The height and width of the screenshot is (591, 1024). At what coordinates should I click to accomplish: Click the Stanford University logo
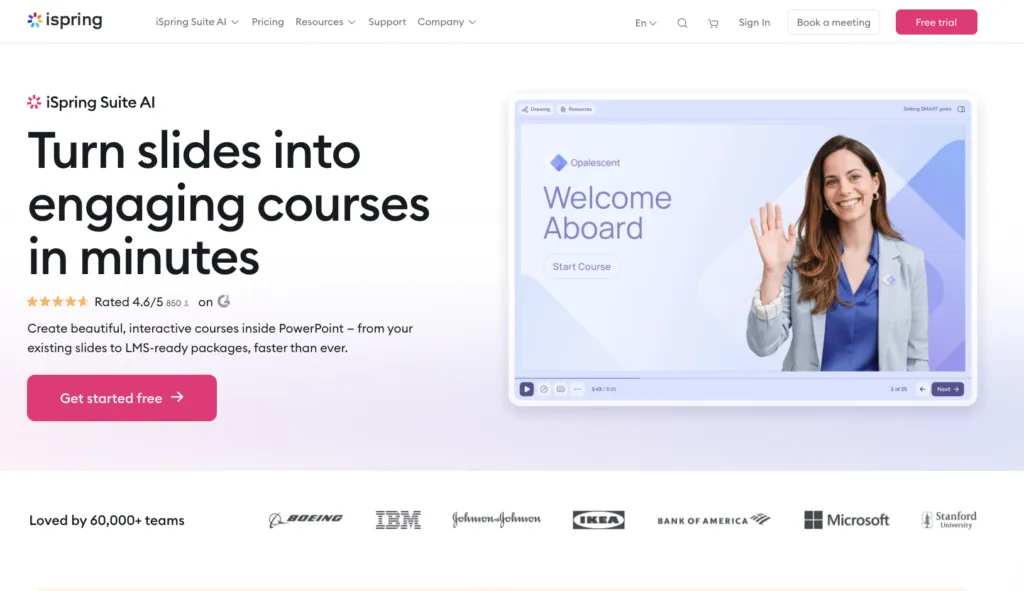[x=949, y=520]
